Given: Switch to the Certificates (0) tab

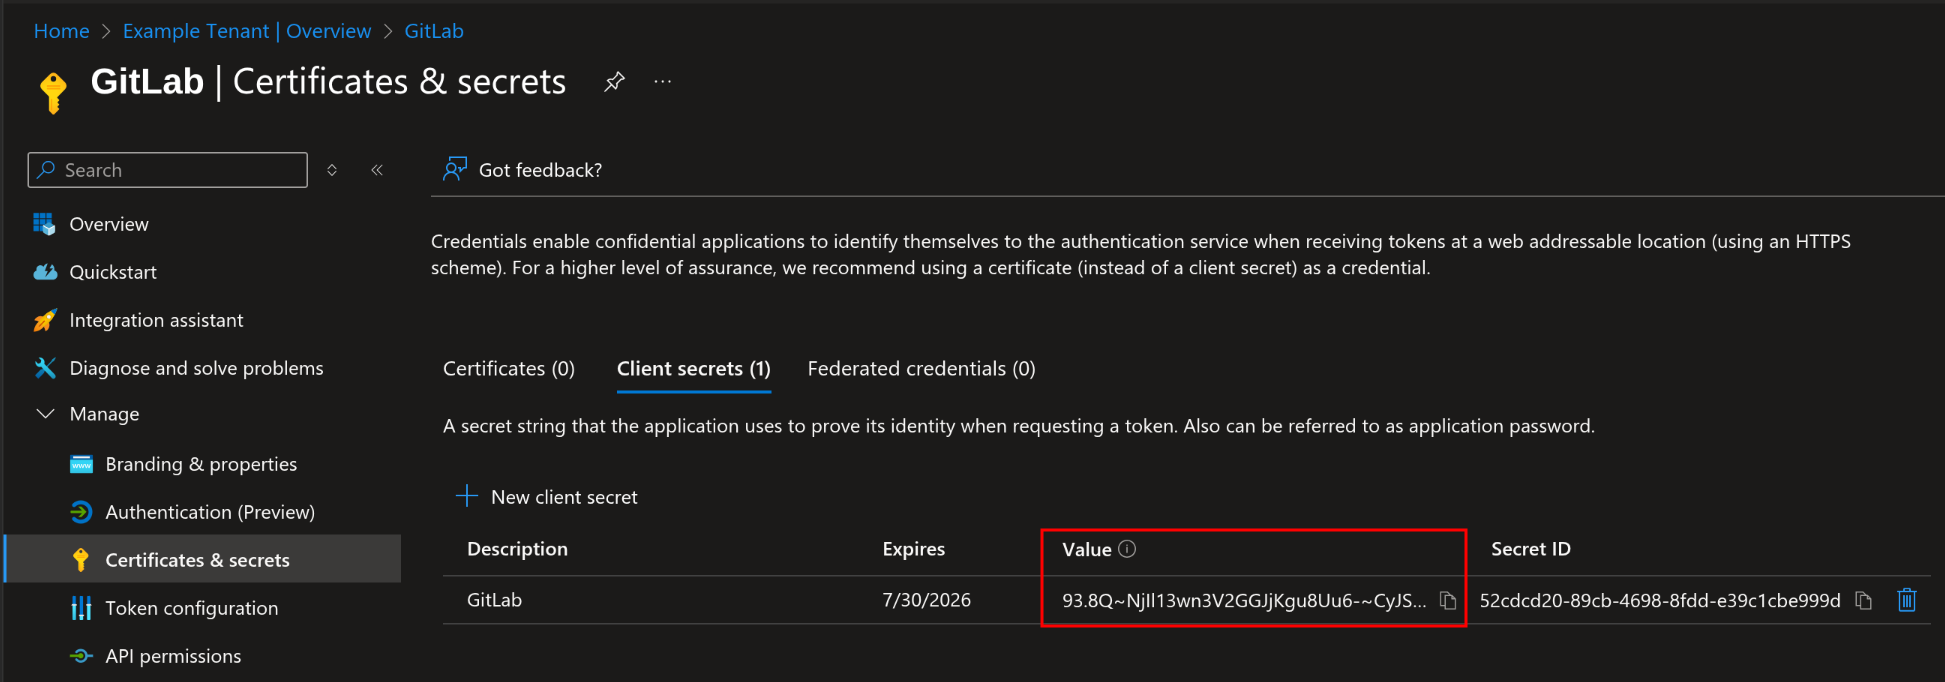Looking at the screenshot, I should click(508, 369).
